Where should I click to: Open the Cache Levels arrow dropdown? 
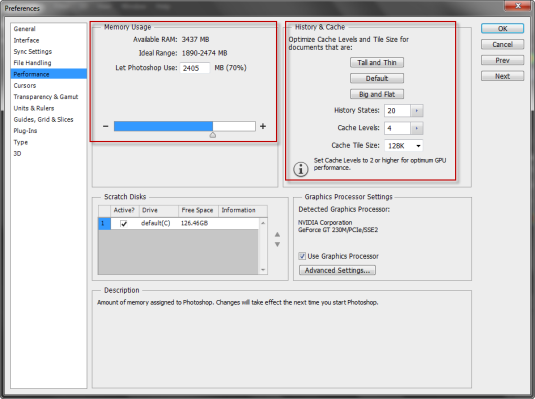417,128
